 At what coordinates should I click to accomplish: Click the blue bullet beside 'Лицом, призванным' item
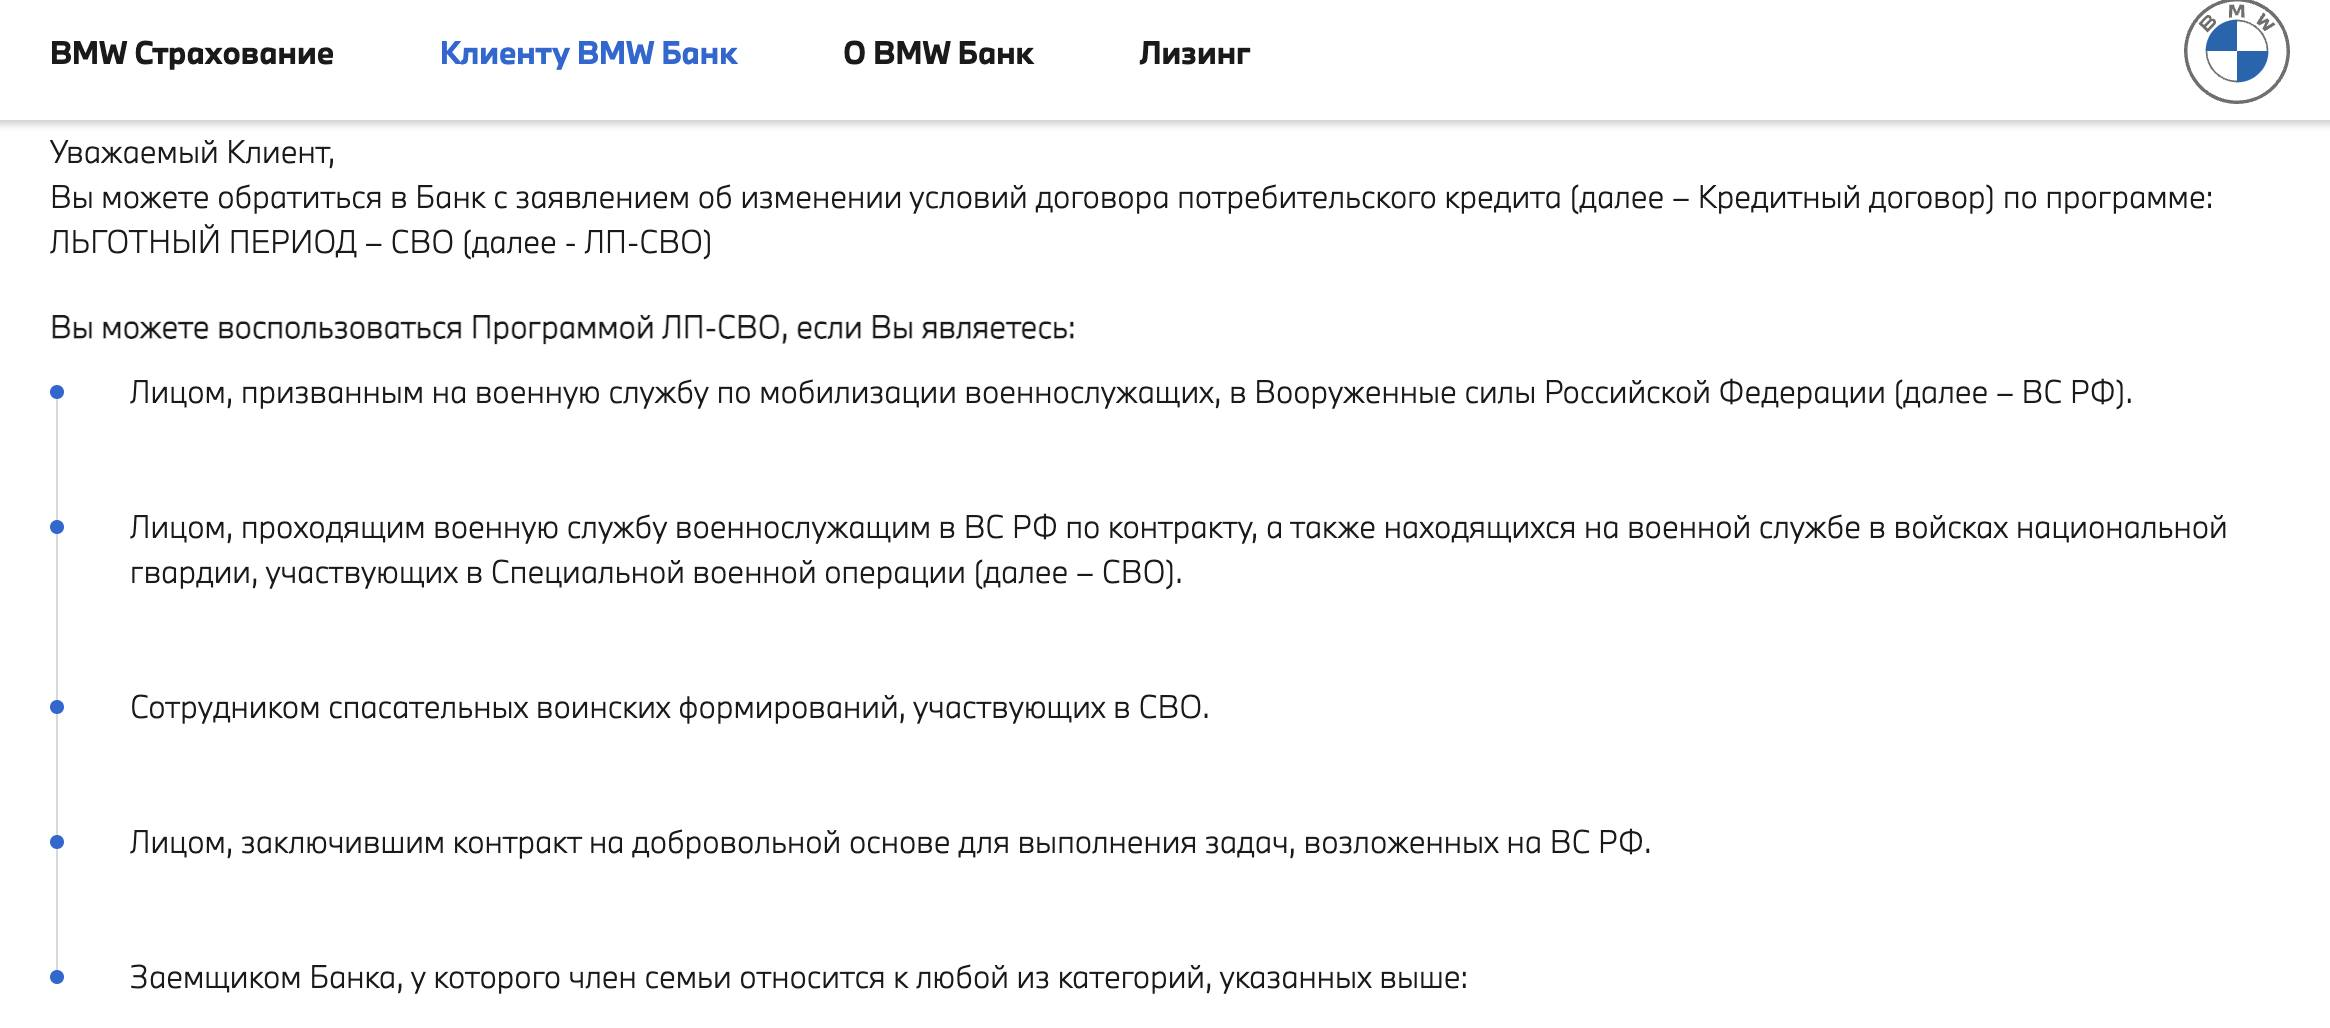coord(57,393)
